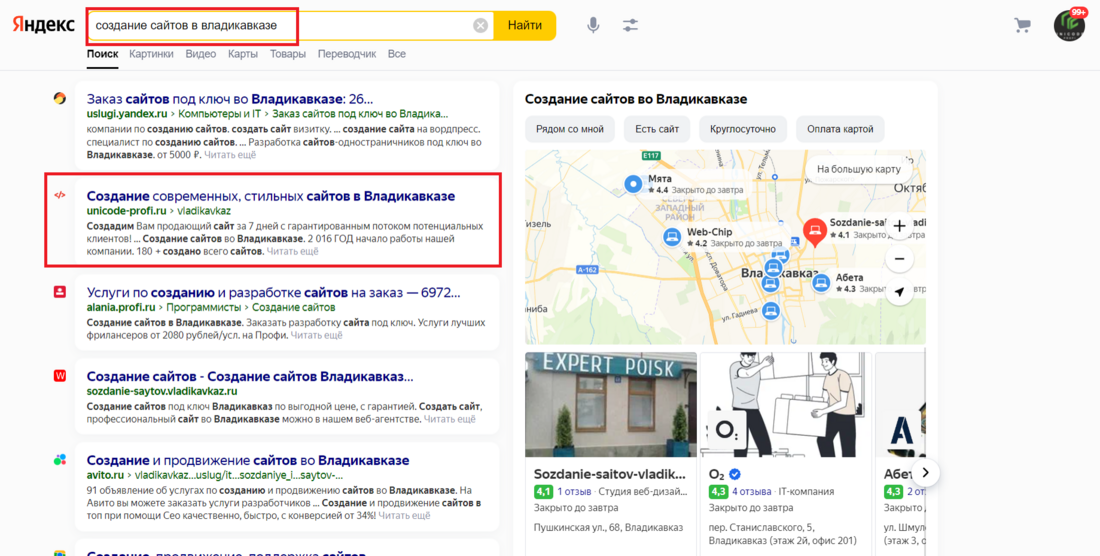Switch to Переводчик tab
This screenshot has width=1100, height=556.
coord(347,54)
